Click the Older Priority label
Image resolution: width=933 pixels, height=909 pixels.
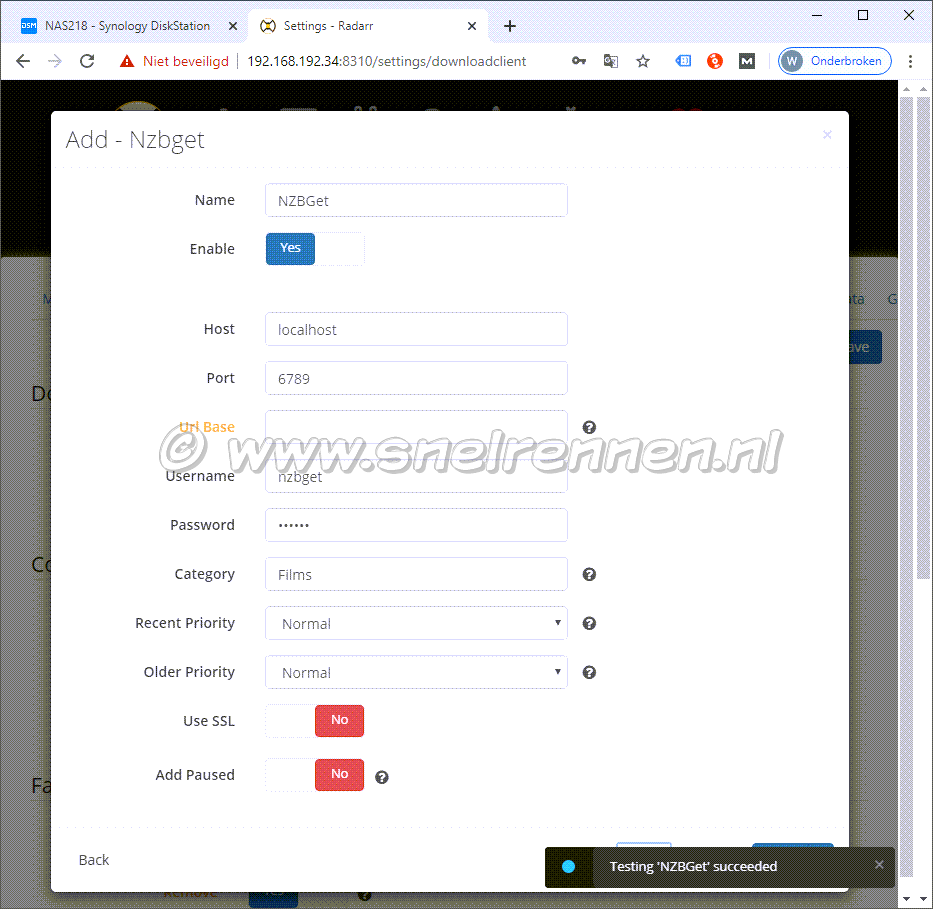click(189, 672)
